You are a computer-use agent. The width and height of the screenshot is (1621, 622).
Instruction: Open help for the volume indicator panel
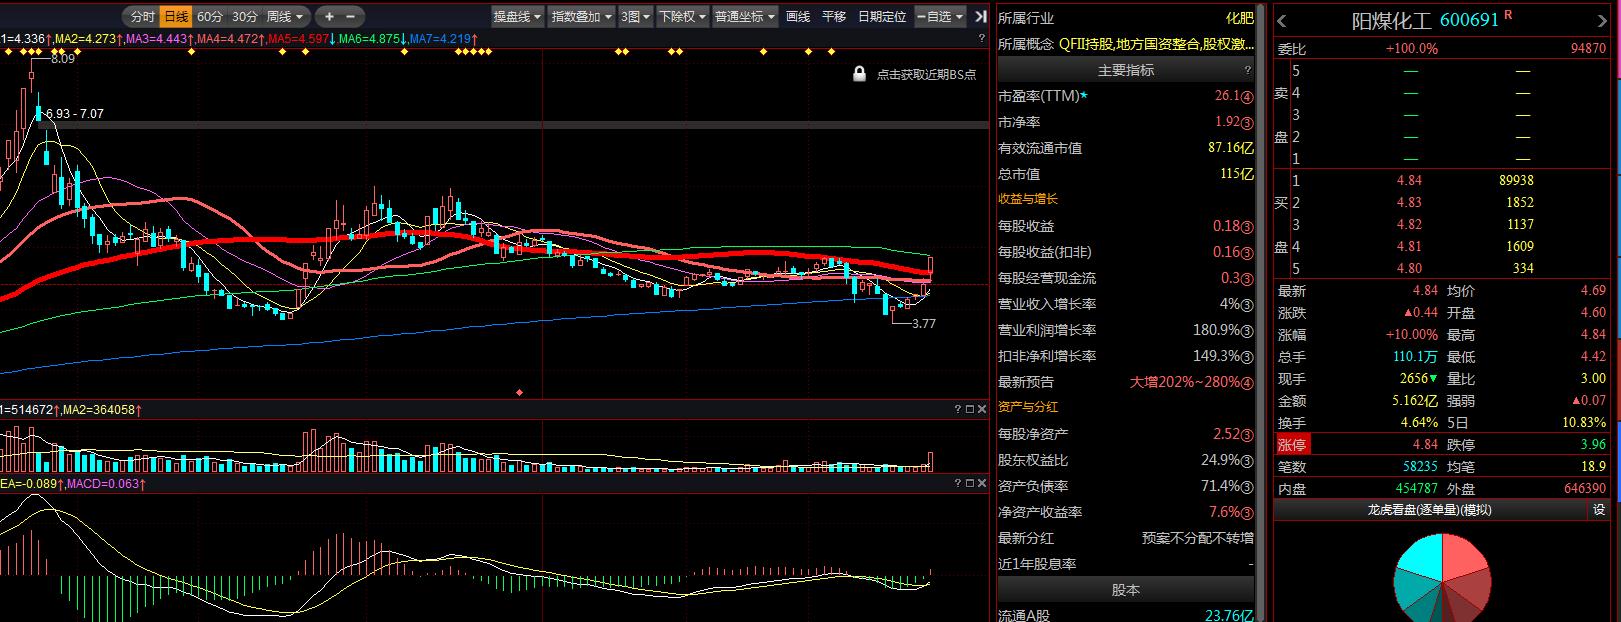(x=957, y=409)
